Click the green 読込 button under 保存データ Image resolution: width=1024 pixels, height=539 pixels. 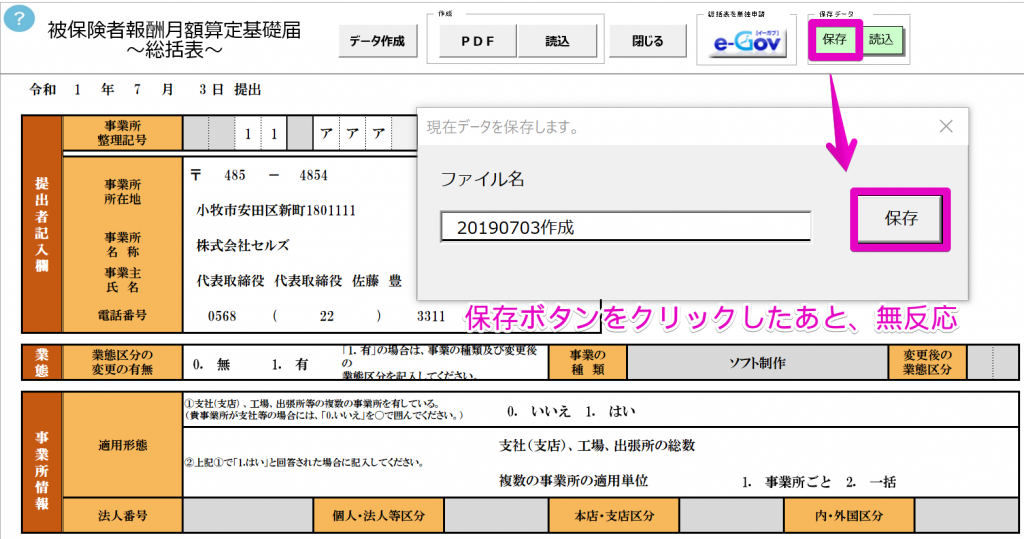(882, 40)
